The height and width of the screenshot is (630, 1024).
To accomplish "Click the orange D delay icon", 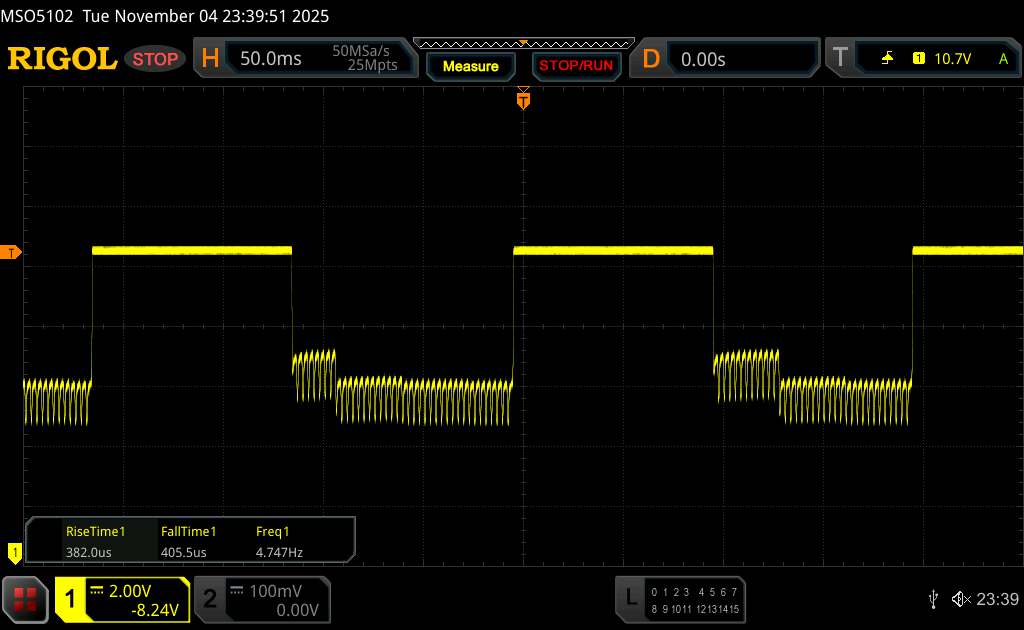I will [x=651, y=59].
